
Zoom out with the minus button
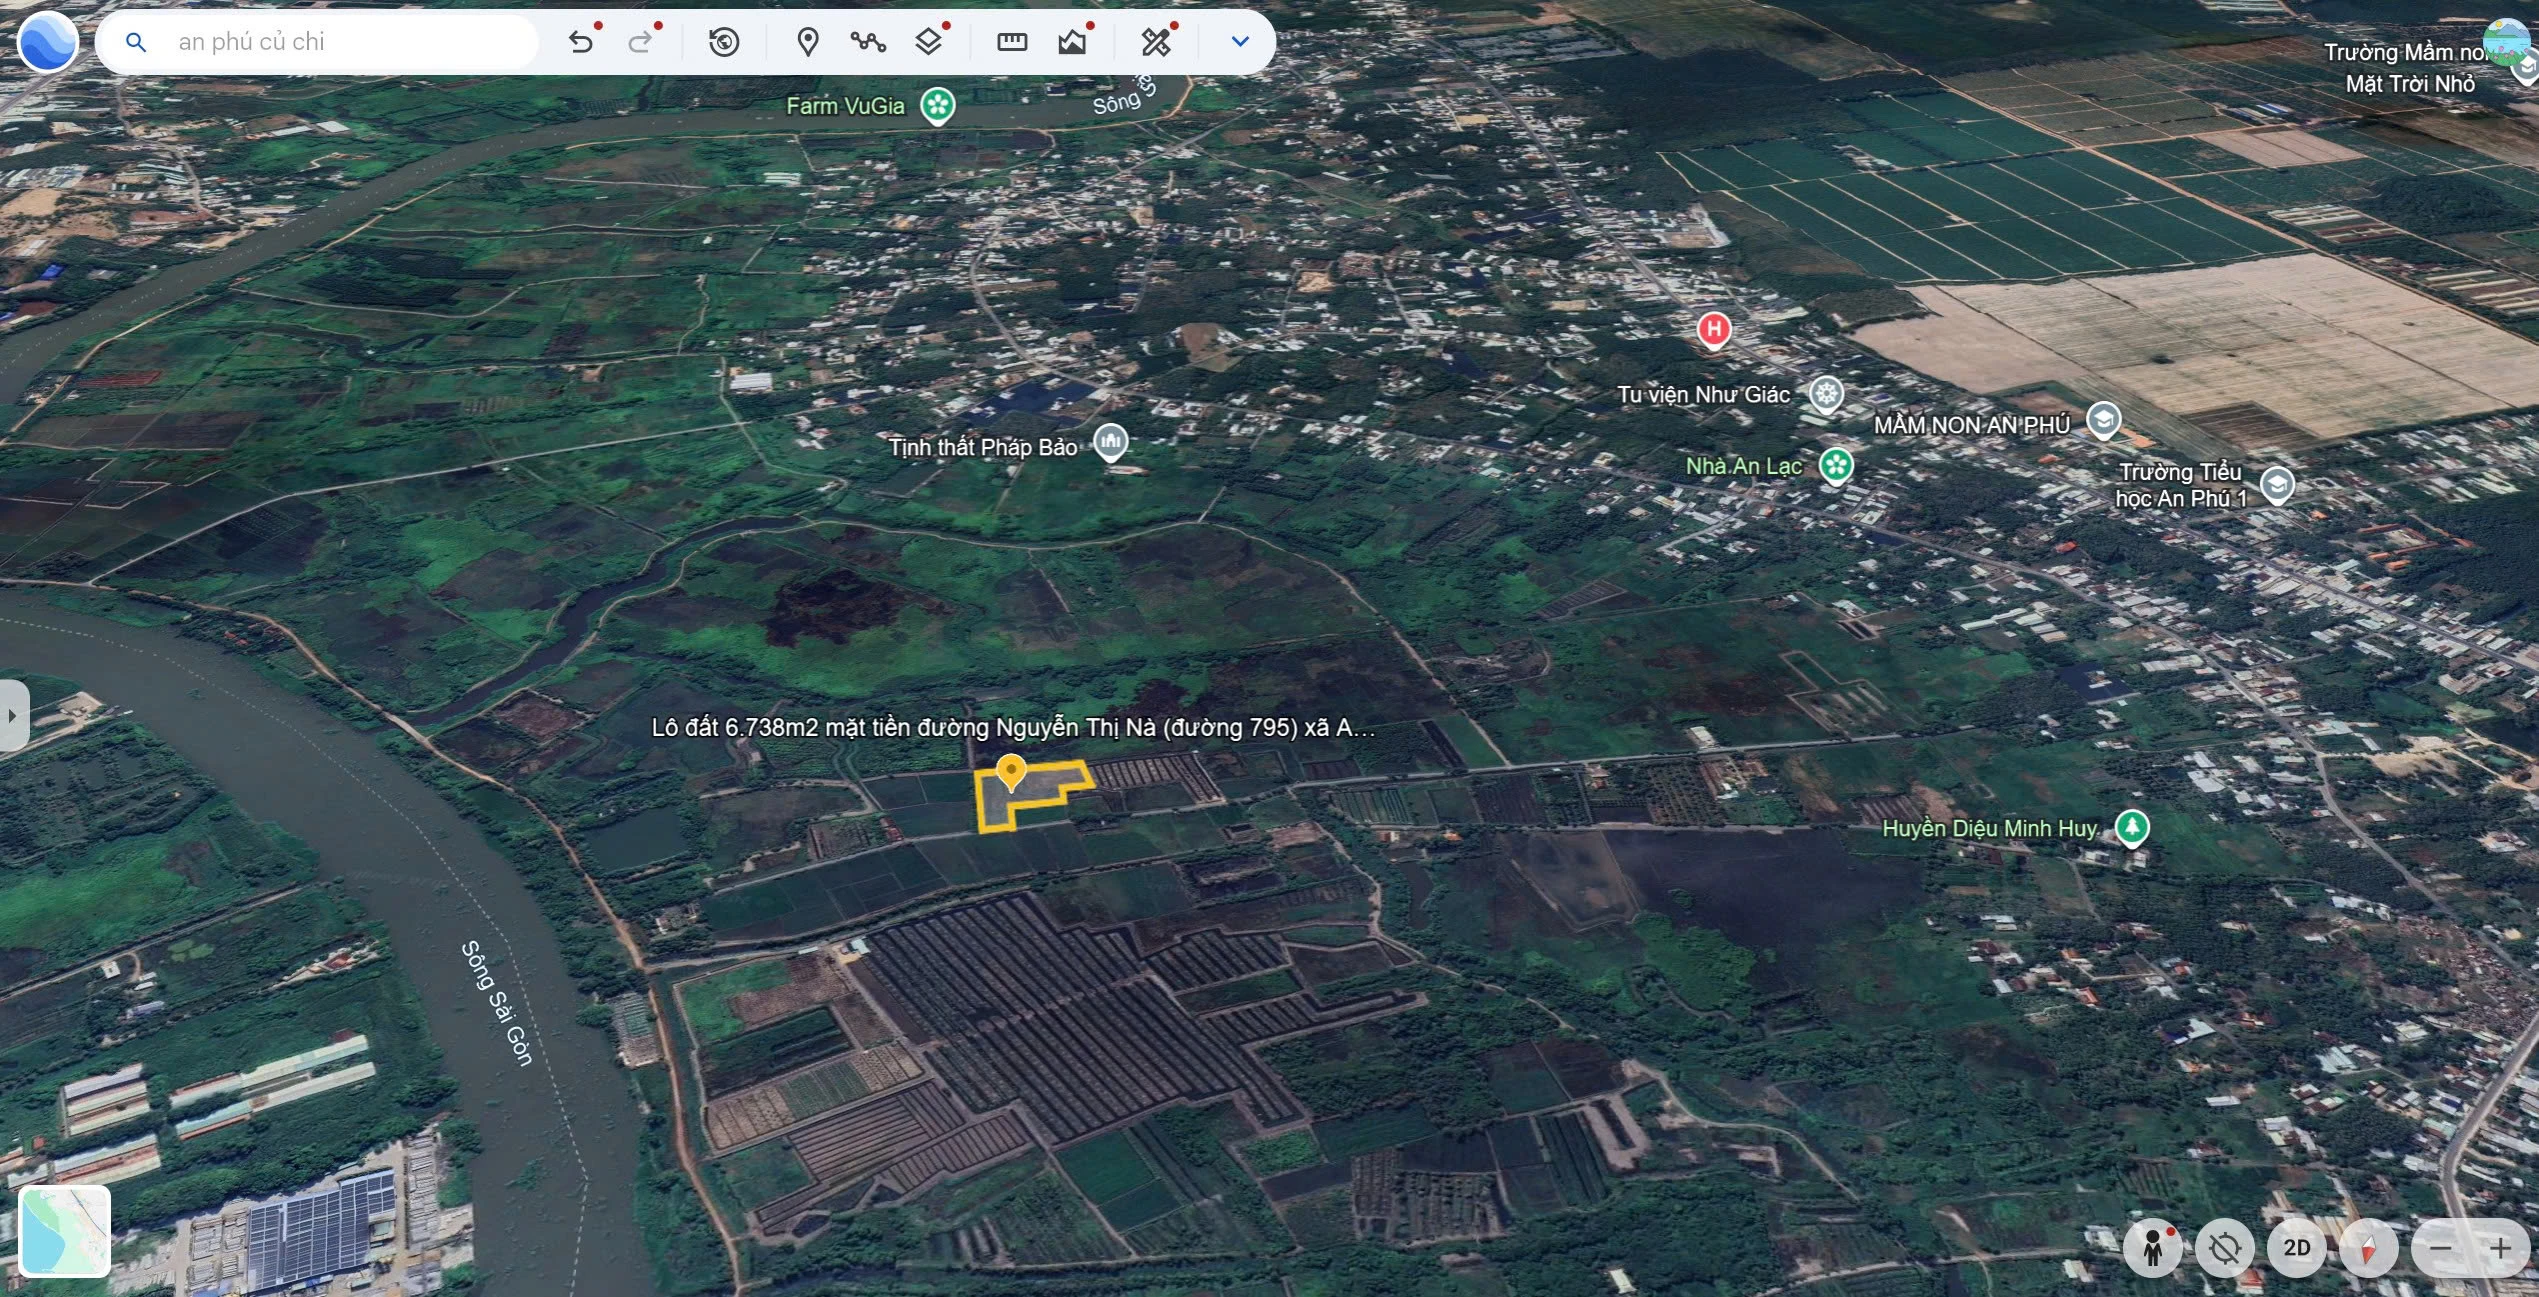coord(2441,1248)
